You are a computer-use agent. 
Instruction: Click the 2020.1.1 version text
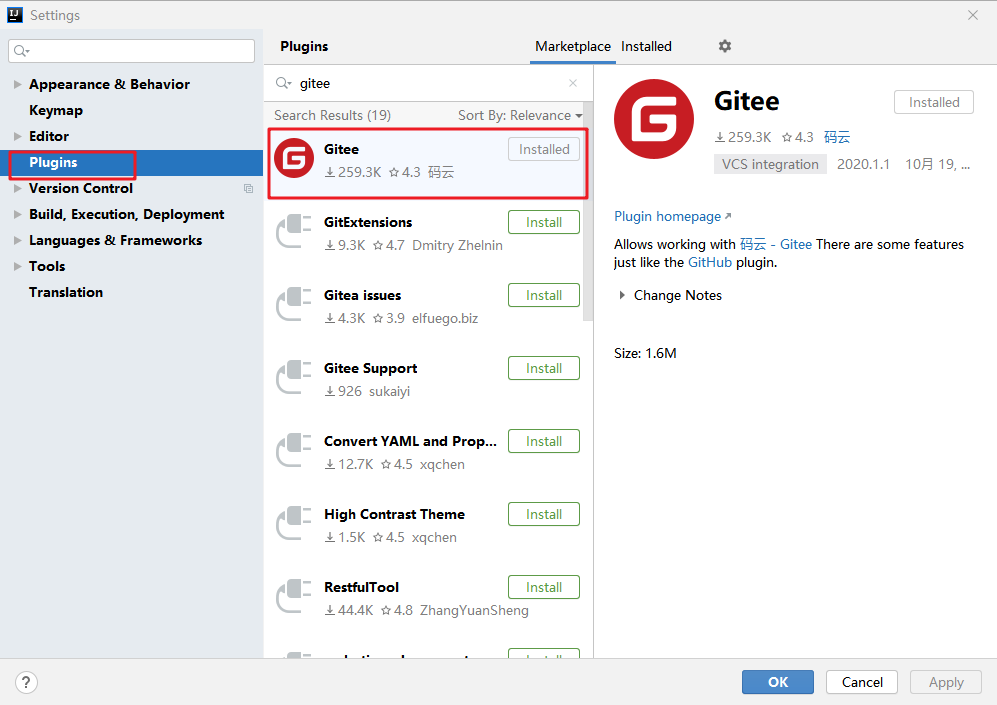(863, 164)
